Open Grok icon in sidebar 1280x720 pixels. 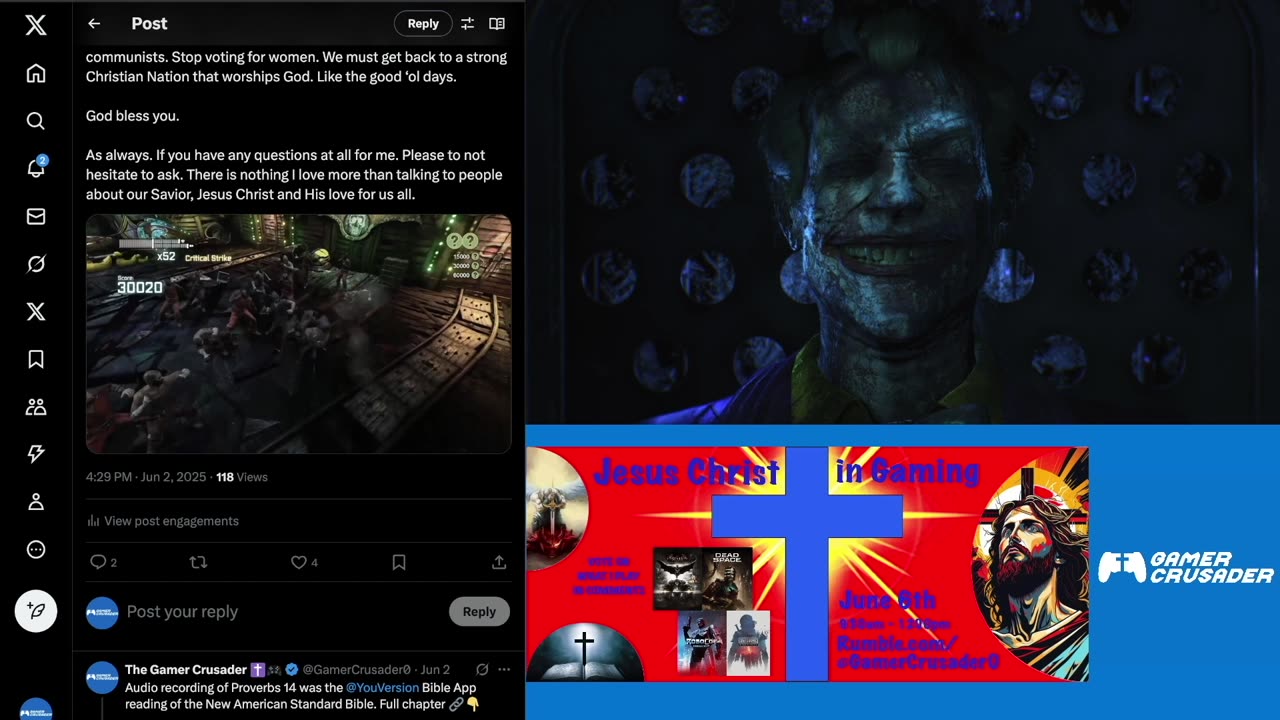coord(36,264)
